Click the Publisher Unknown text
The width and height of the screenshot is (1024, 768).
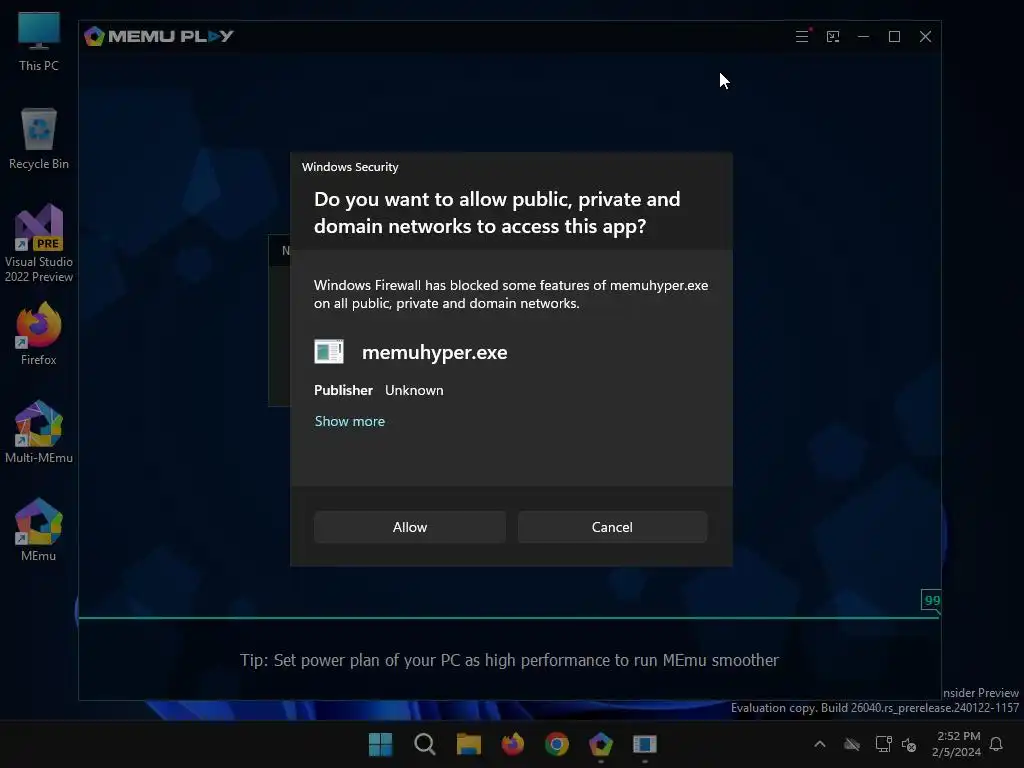coord(379,390)
